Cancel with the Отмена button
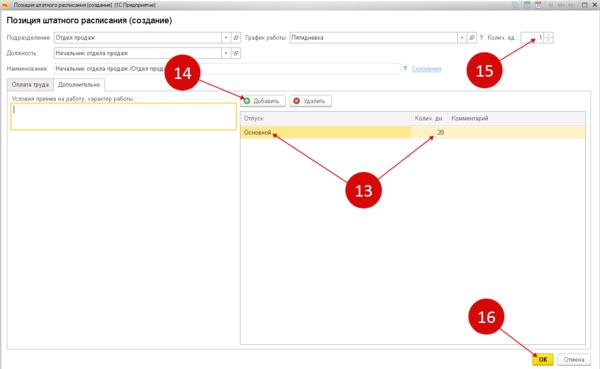 pyautogui.click(x=574, y=359)
